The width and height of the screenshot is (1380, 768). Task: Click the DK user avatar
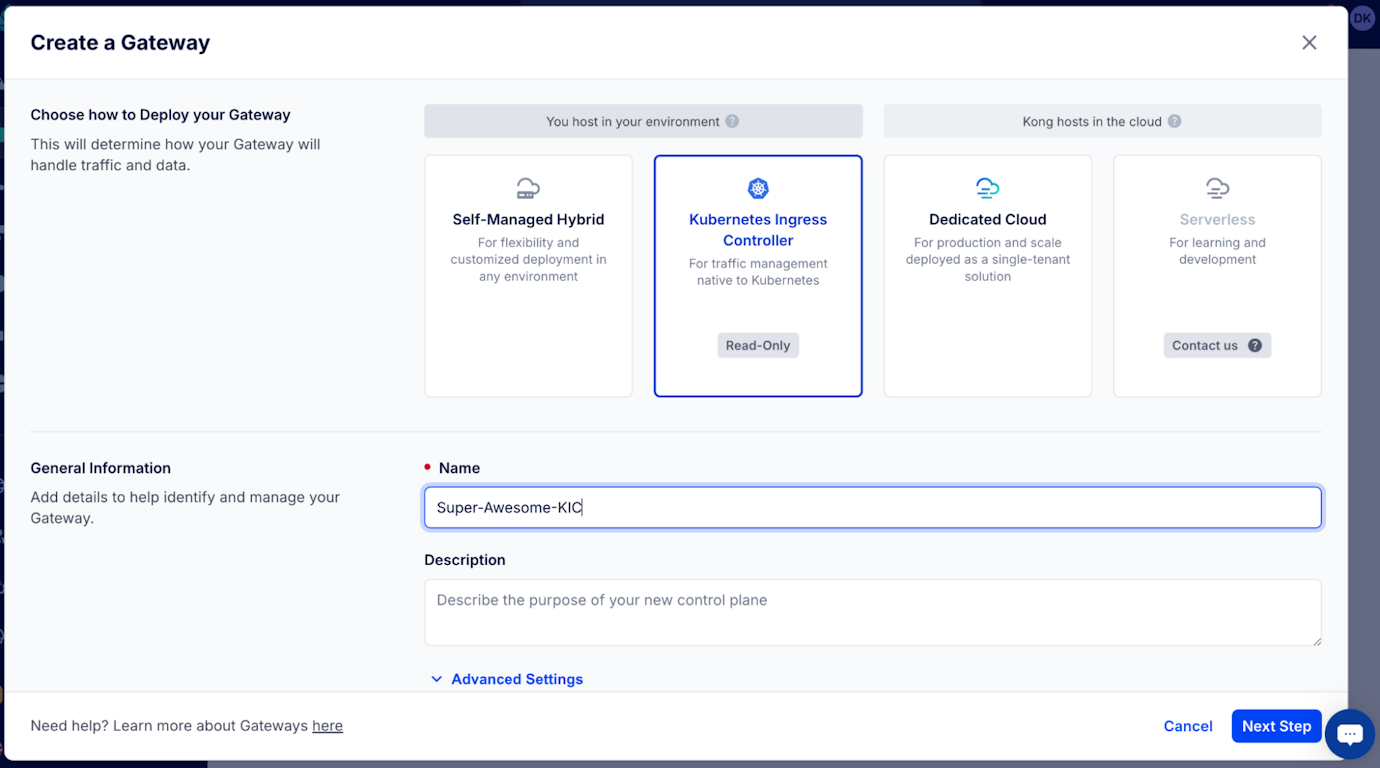1362,17
